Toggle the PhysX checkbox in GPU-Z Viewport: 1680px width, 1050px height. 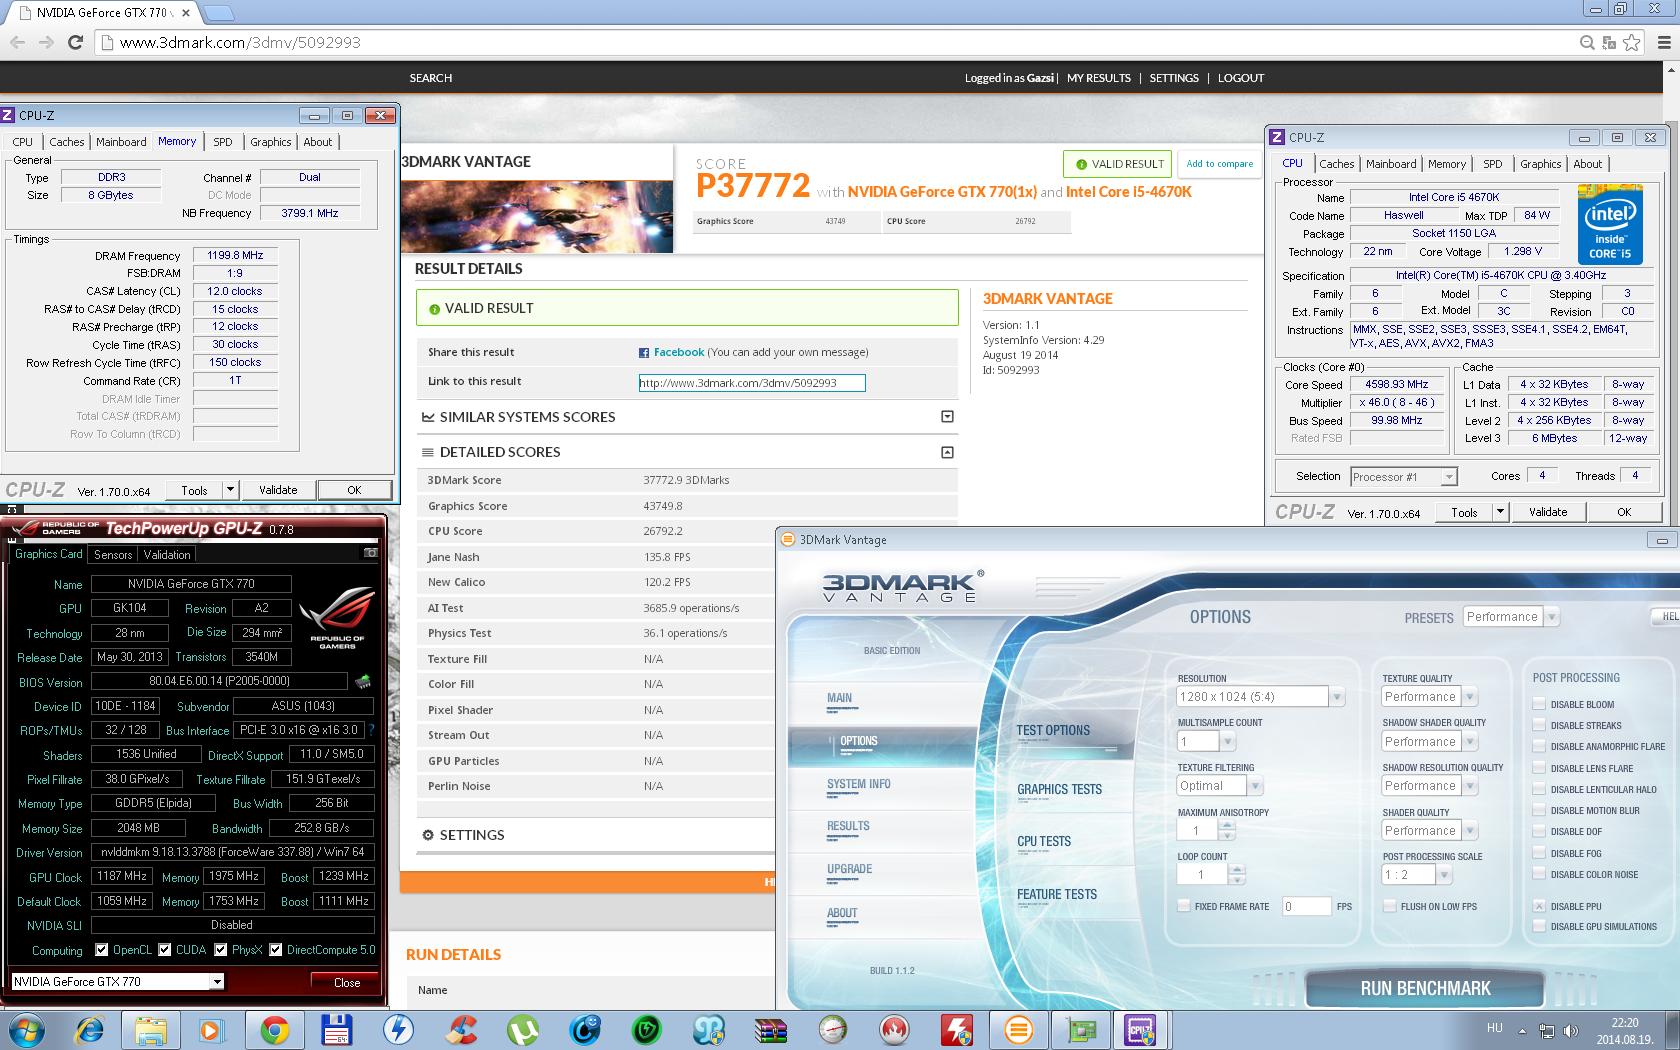220,950
